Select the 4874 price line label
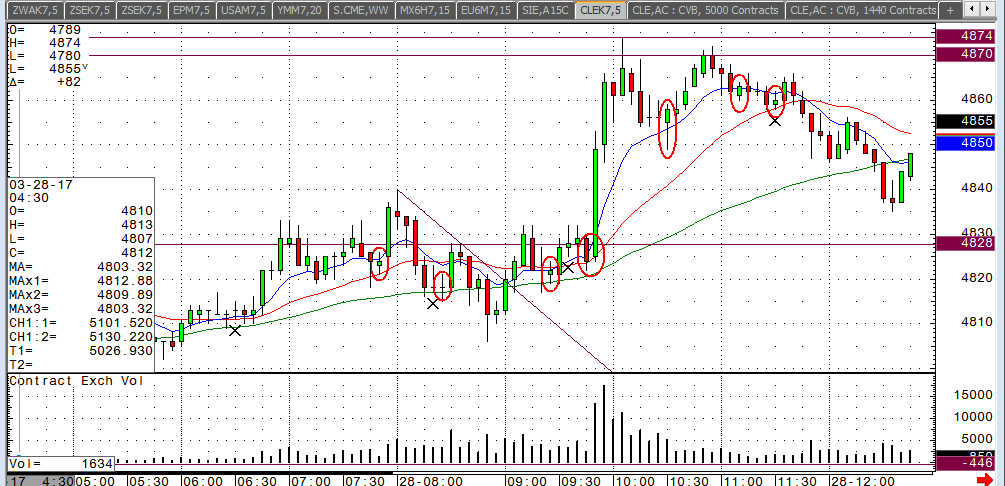The width and height of the screenshot is (1005, 486). click(965, 37)
